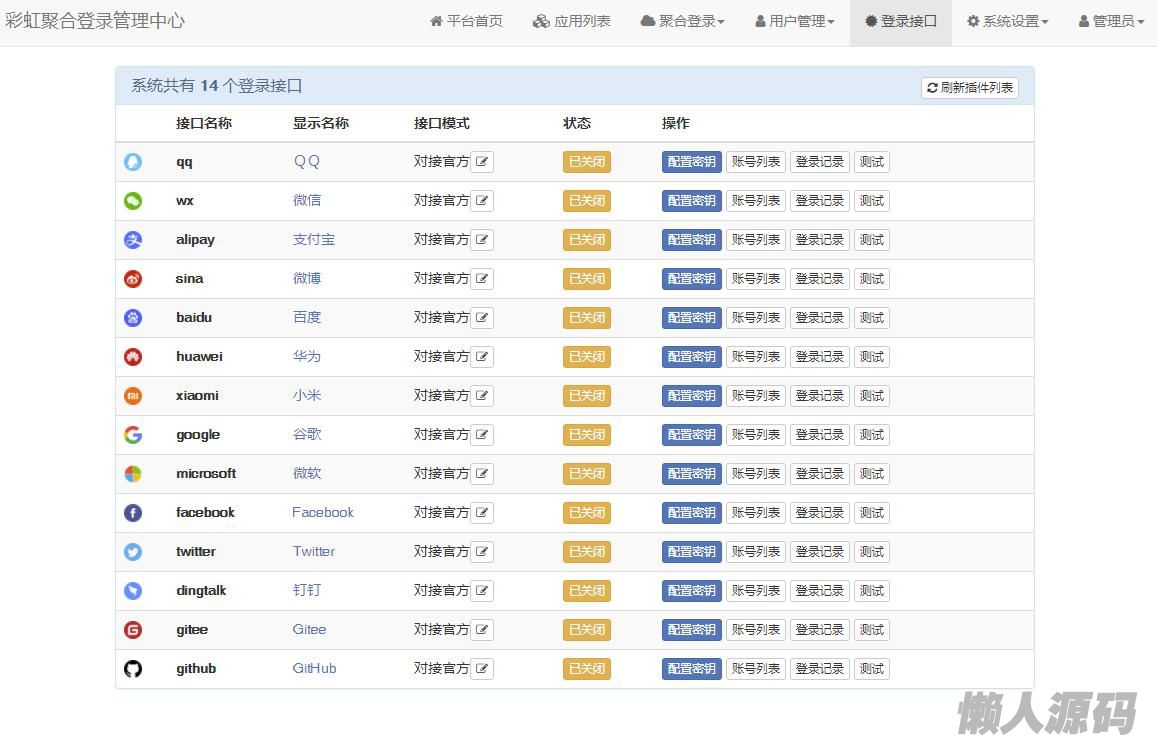Toggle the 已关闭 status for gitee
The image size is (1157, 748).
pos(587,630)
